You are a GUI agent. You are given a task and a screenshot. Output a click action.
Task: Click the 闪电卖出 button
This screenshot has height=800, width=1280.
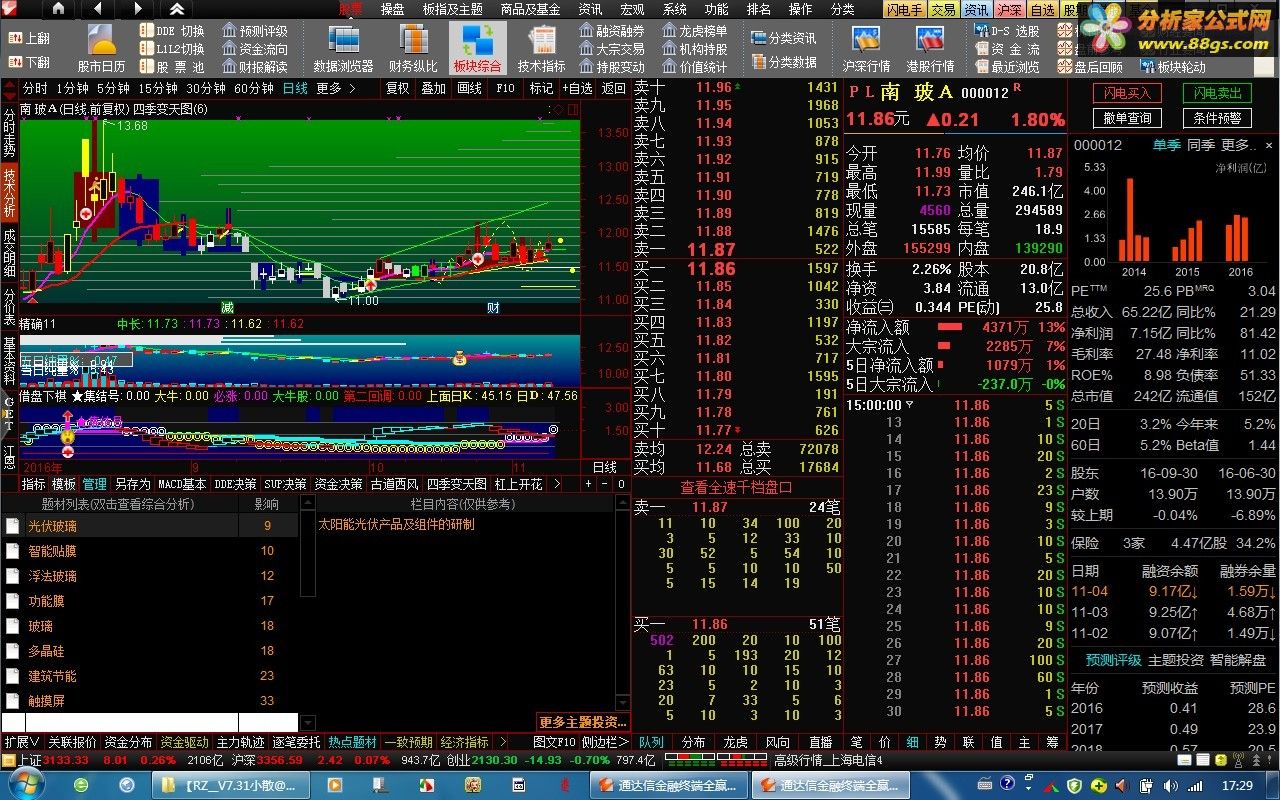tap(1217, 93)
